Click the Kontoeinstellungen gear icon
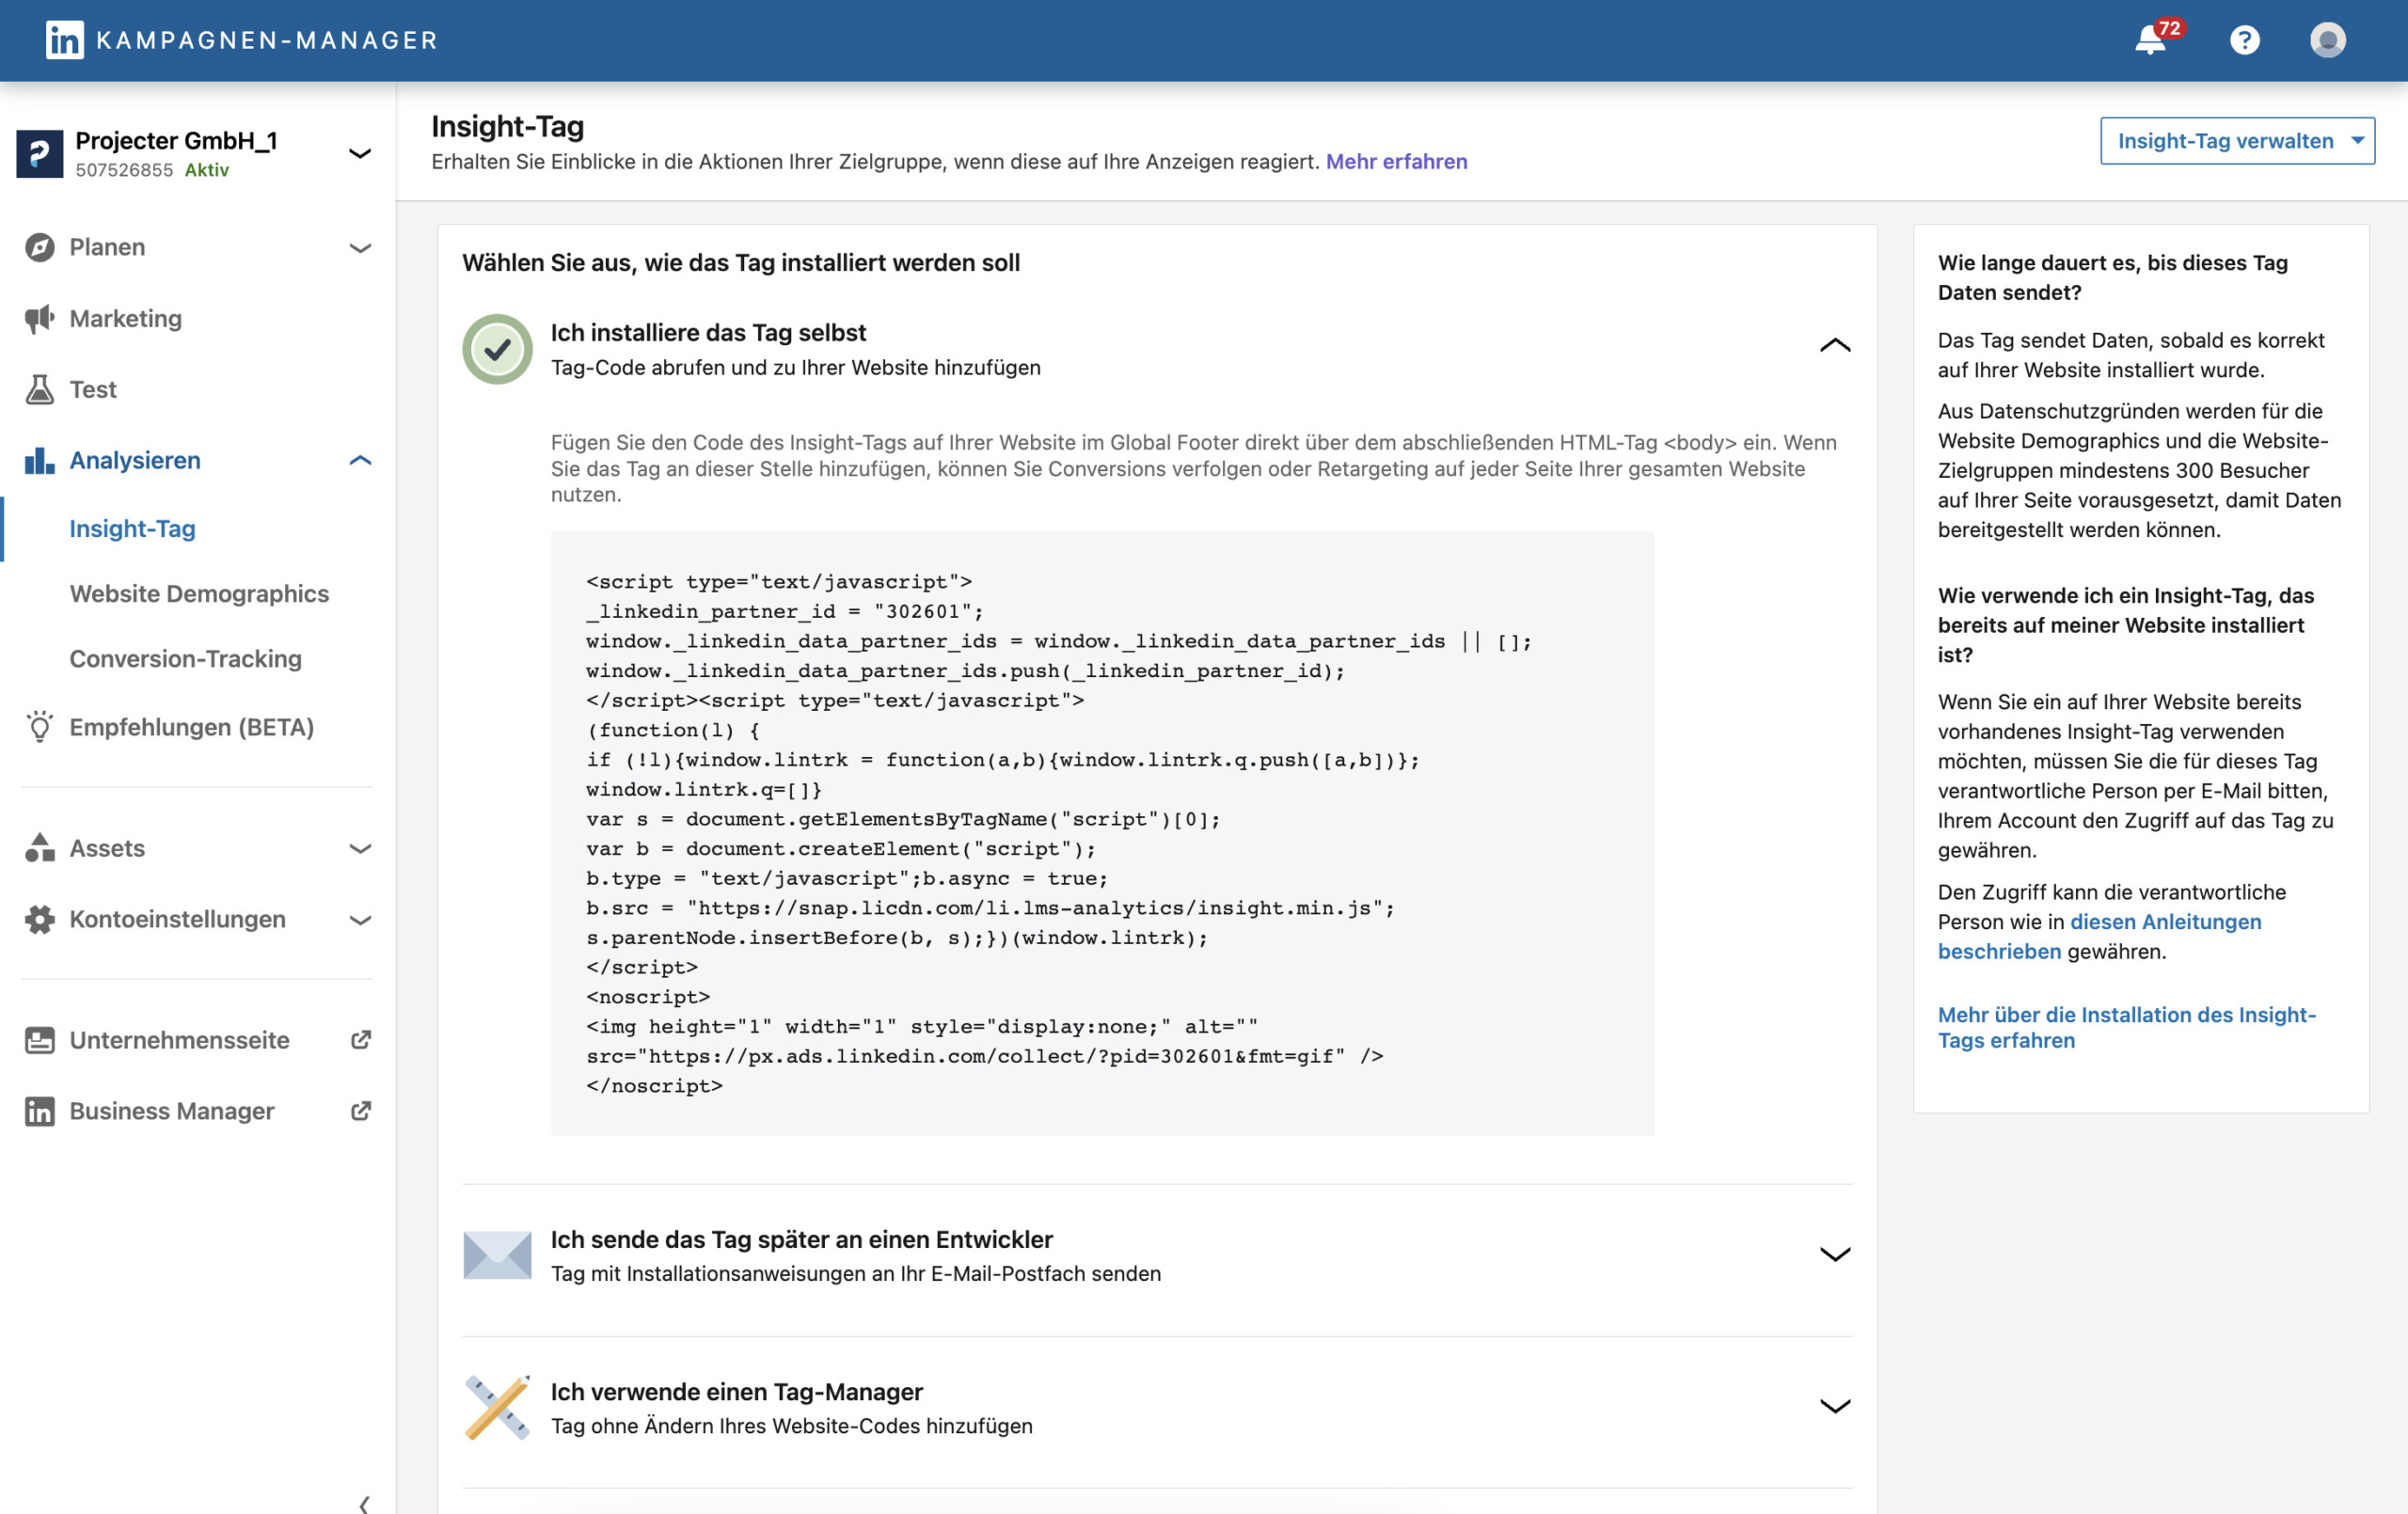This screenshot has width=2408, height=1514. click(39, 919)
